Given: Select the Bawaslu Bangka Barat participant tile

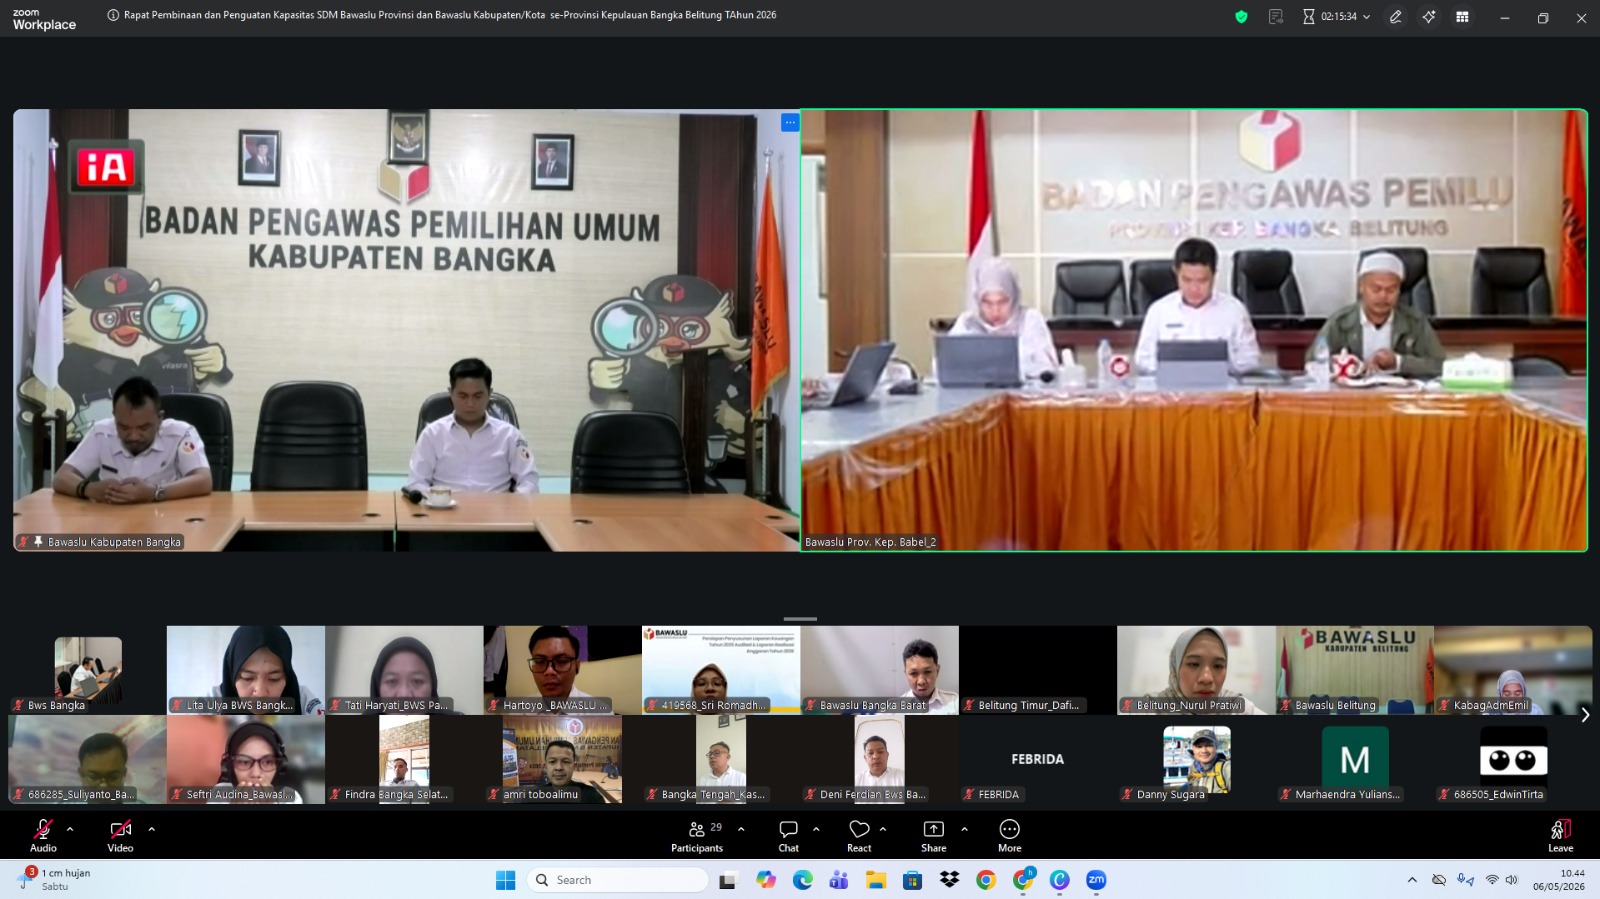Looking at the screenshot, I should click(x=879, y=670).
